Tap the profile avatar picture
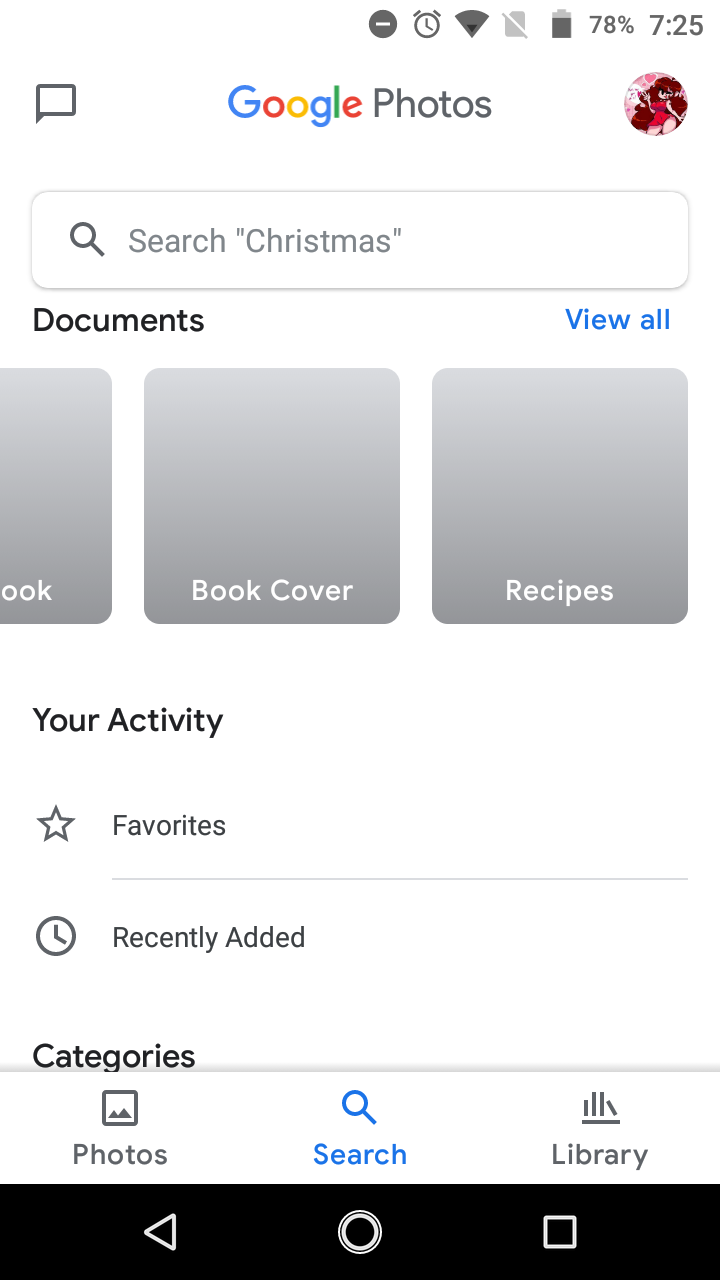This screenshot has height=1280, width=720. 656,104
